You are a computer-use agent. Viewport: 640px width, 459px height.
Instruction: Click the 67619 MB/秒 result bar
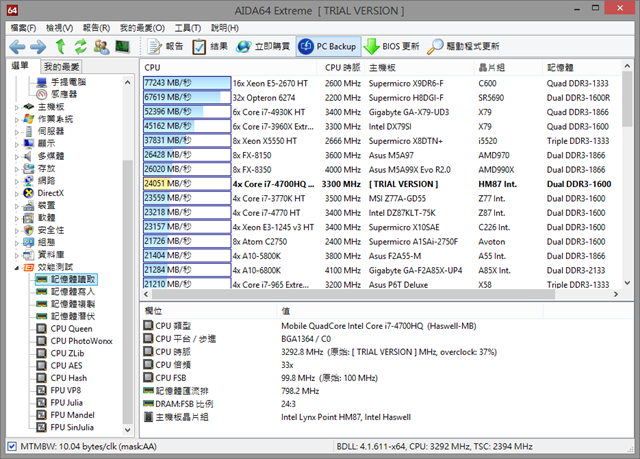pyautogui.click(x=187, y=97)
